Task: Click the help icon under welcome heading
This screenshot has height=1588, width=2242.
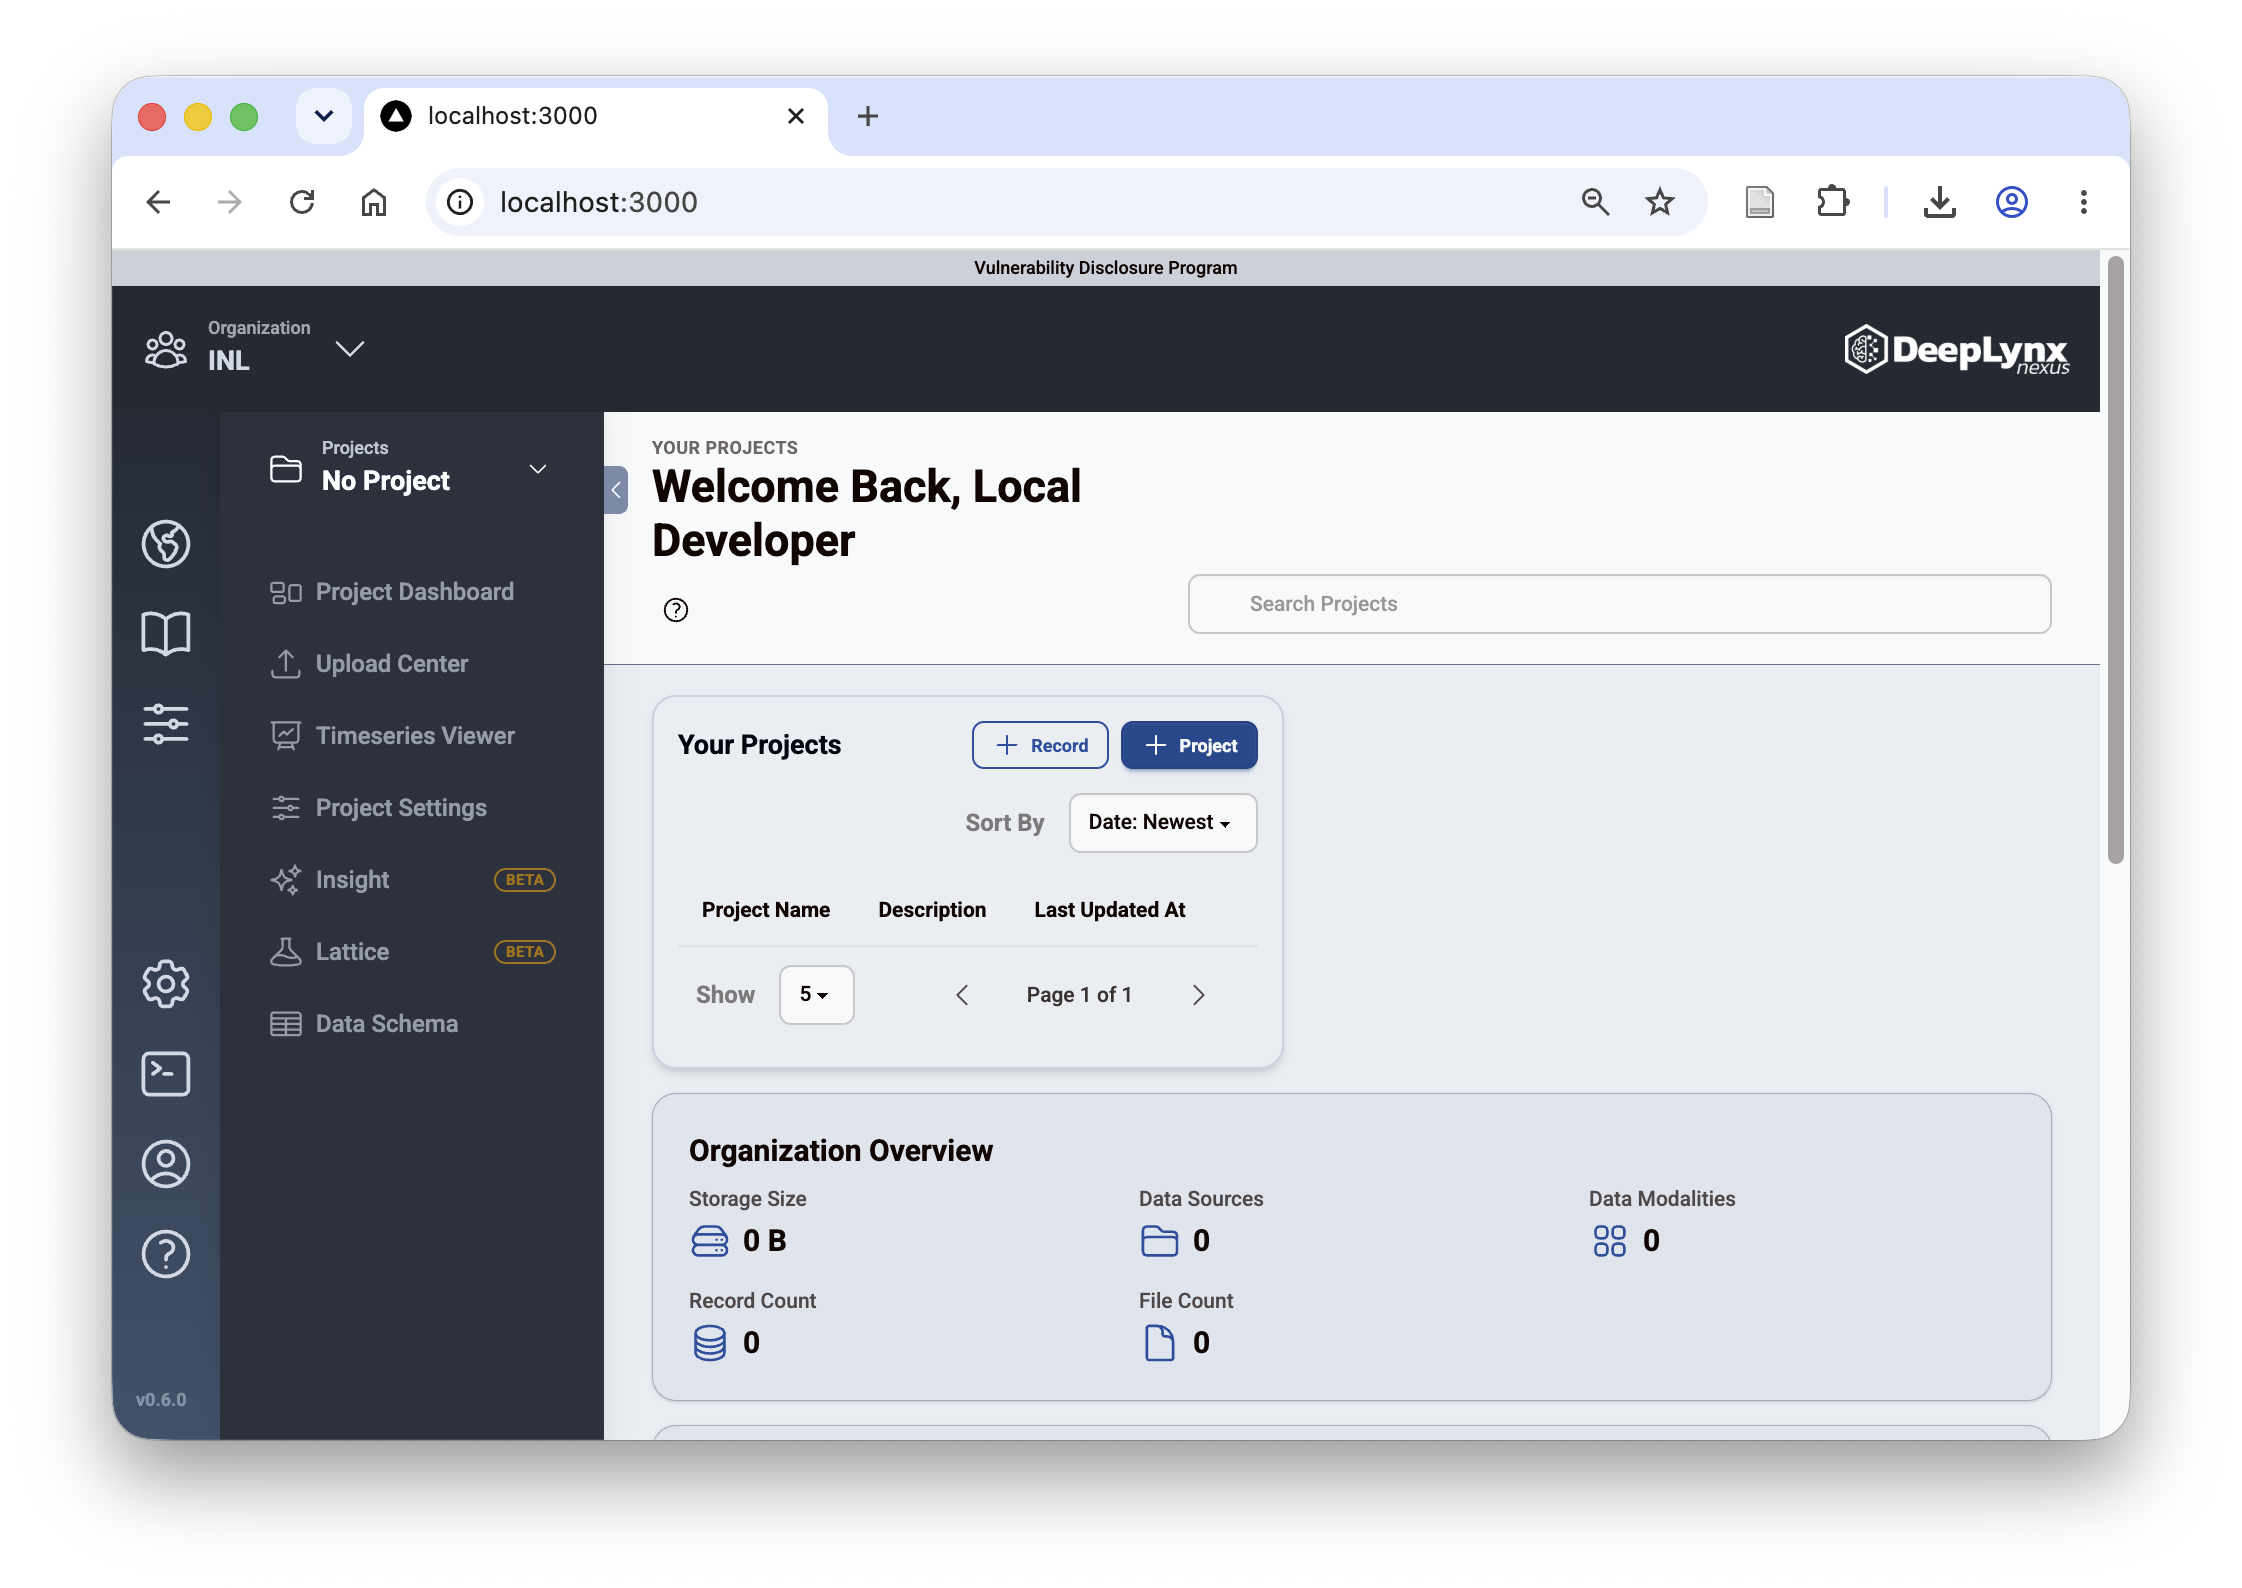Action: click(676, 610)
